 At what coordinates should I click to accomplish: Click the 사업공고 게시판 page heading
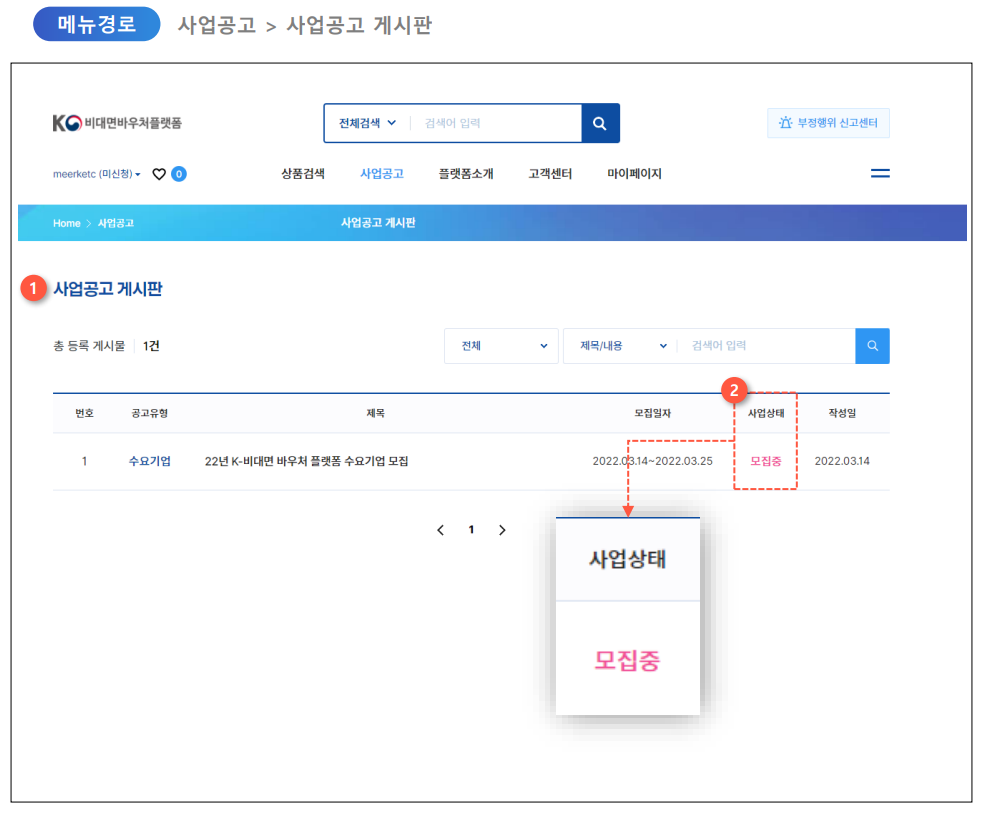[x=108, y=289]
